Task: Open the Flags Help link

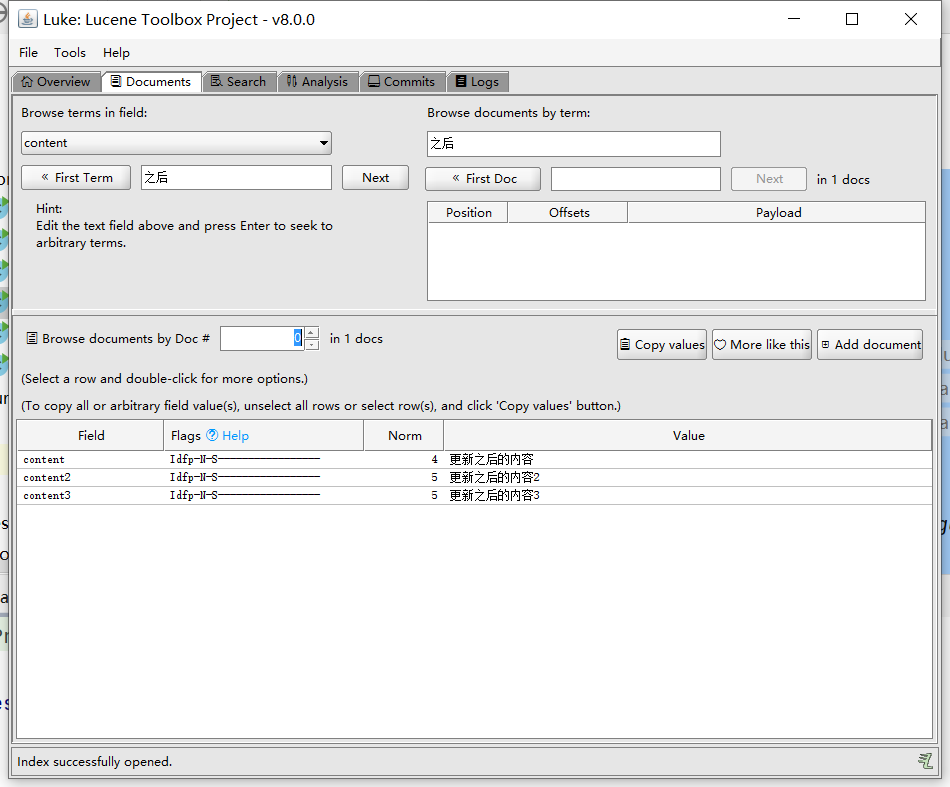Action: pos(235,436)
